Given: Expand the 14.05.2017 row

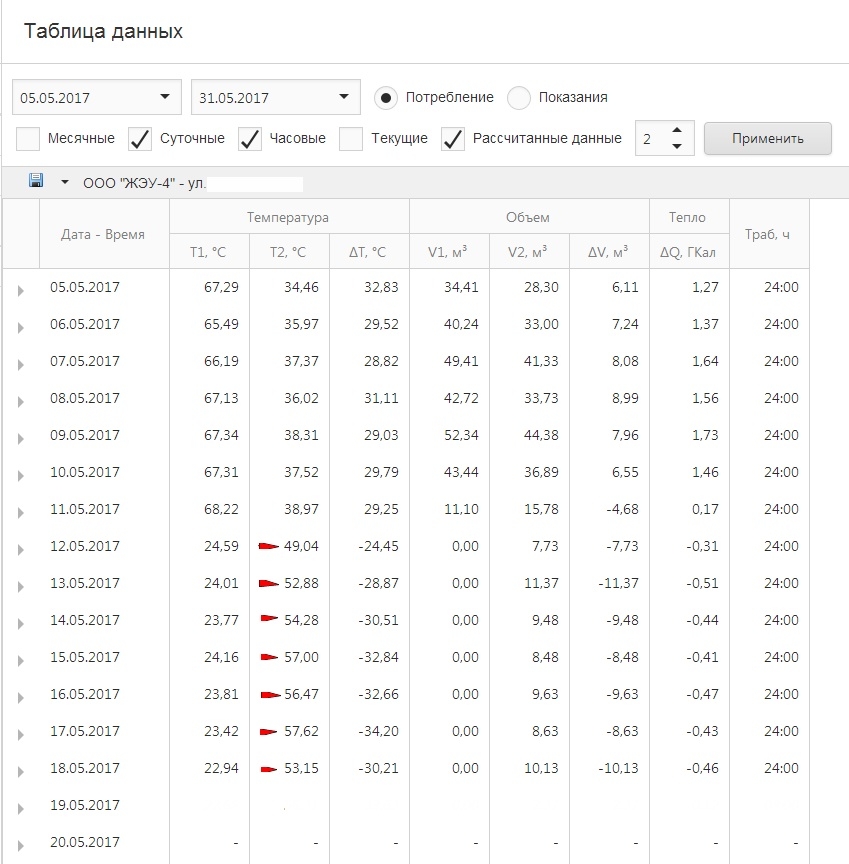Looking at the screenshot, I should [20, 623].
